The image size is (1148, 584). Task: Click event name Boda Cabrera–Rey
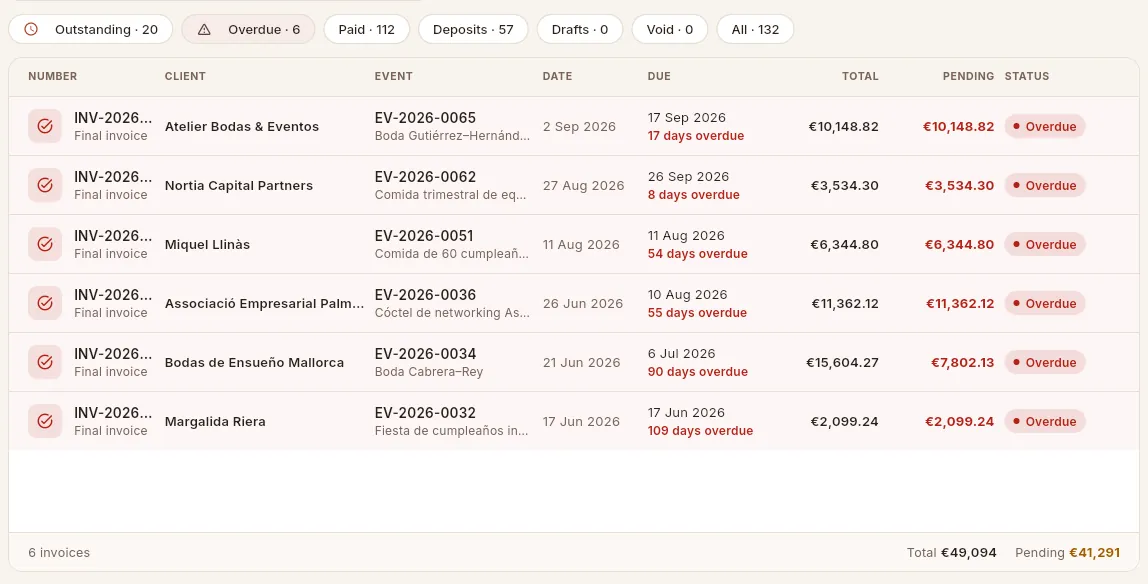(429, 372)
